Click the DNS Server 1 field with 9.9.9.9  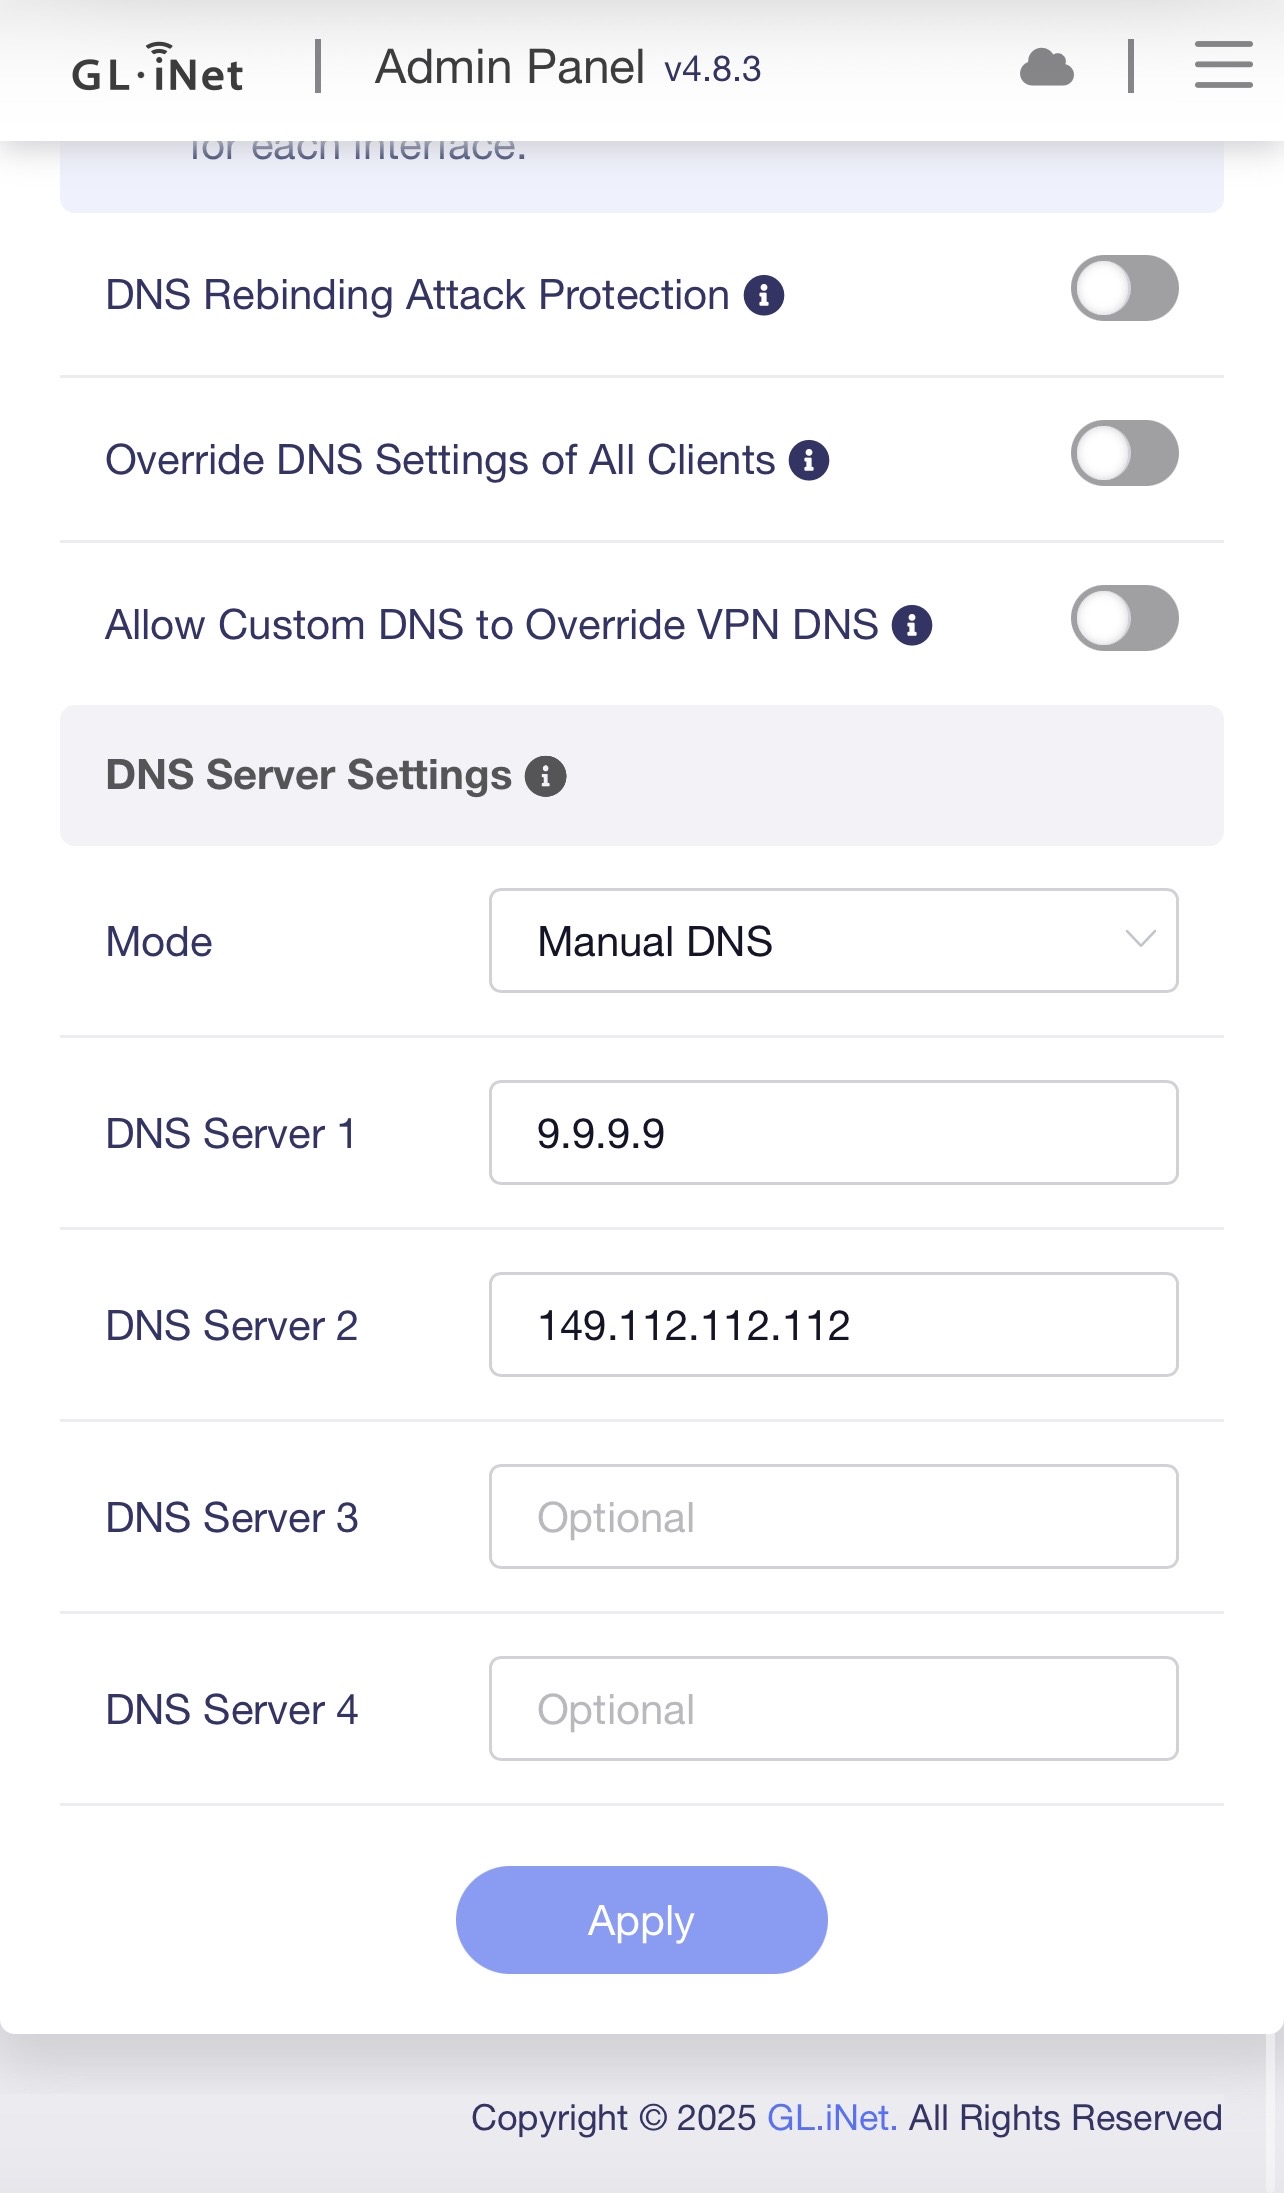tap(832, 1133)
